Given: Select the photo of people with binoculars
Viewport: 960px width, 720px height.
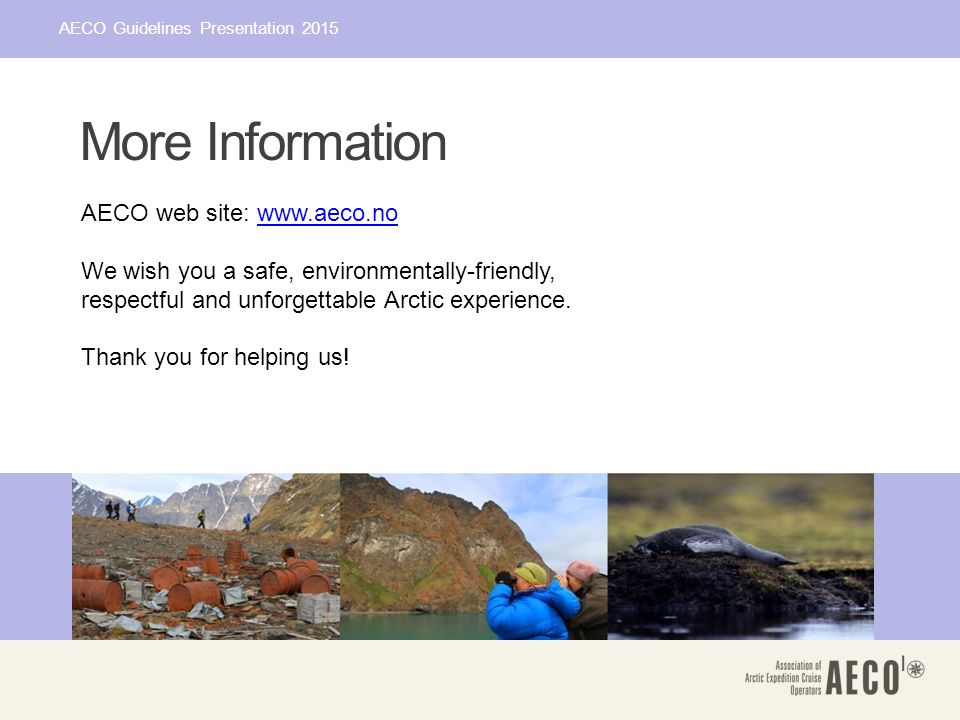Looking at the screenshot, I should (473, 557).
